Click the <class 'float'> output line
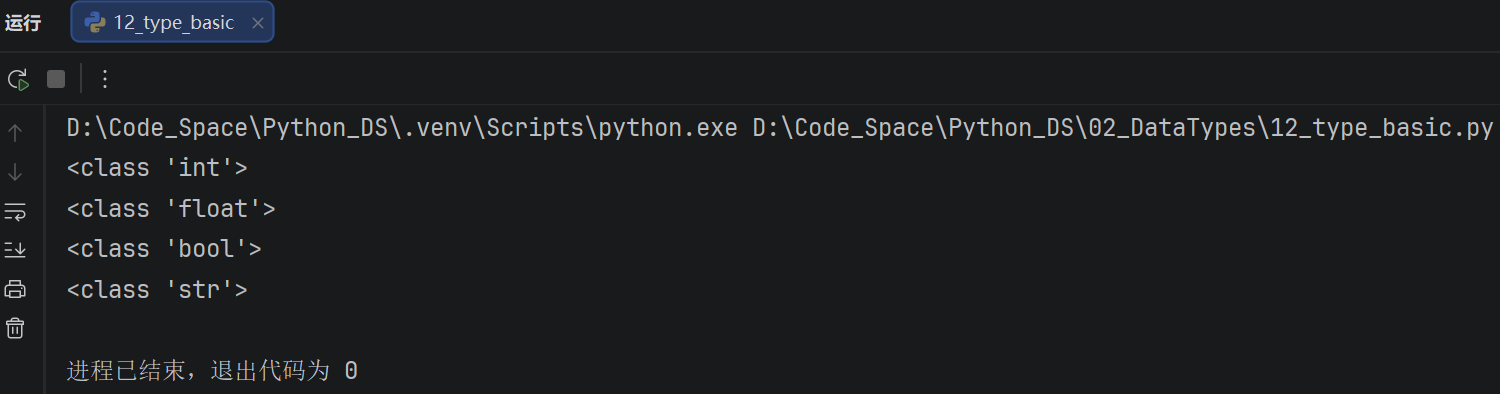This screenshot has height=394, width=1500. pyautogui.click(x=171, y=209)
